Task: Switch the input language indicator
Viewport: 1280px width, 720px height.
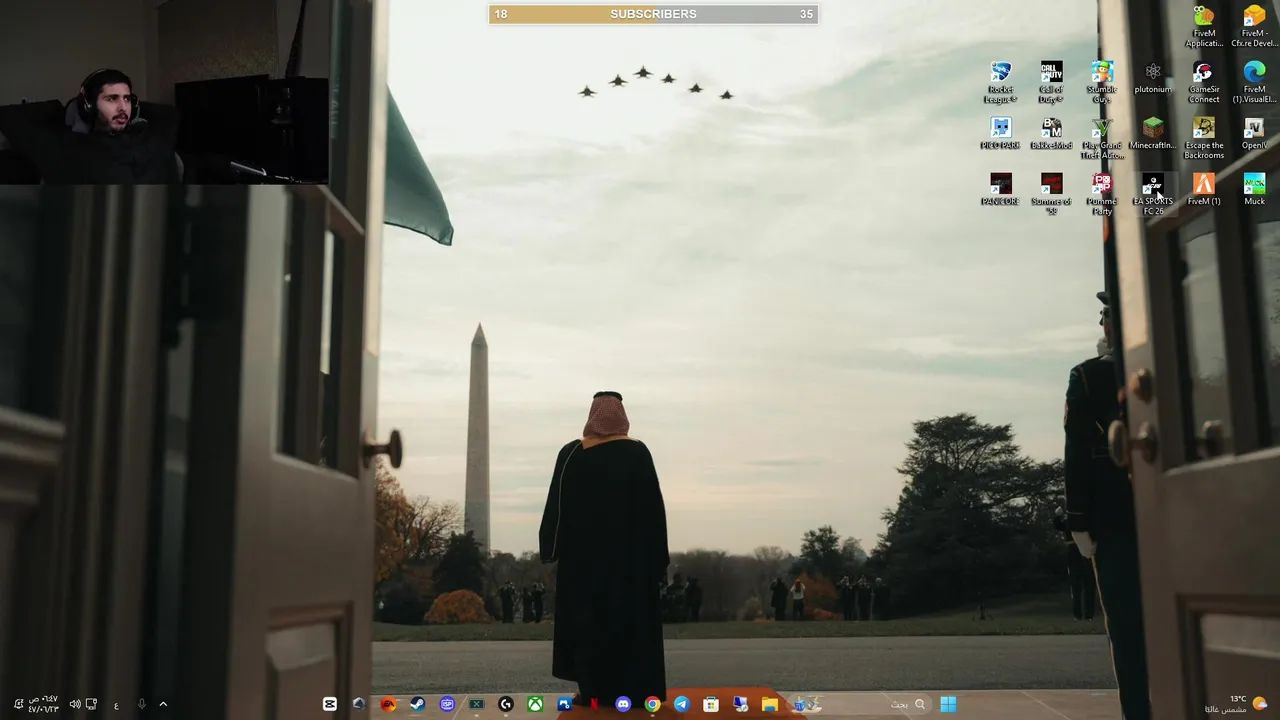Action: [116, 705]
